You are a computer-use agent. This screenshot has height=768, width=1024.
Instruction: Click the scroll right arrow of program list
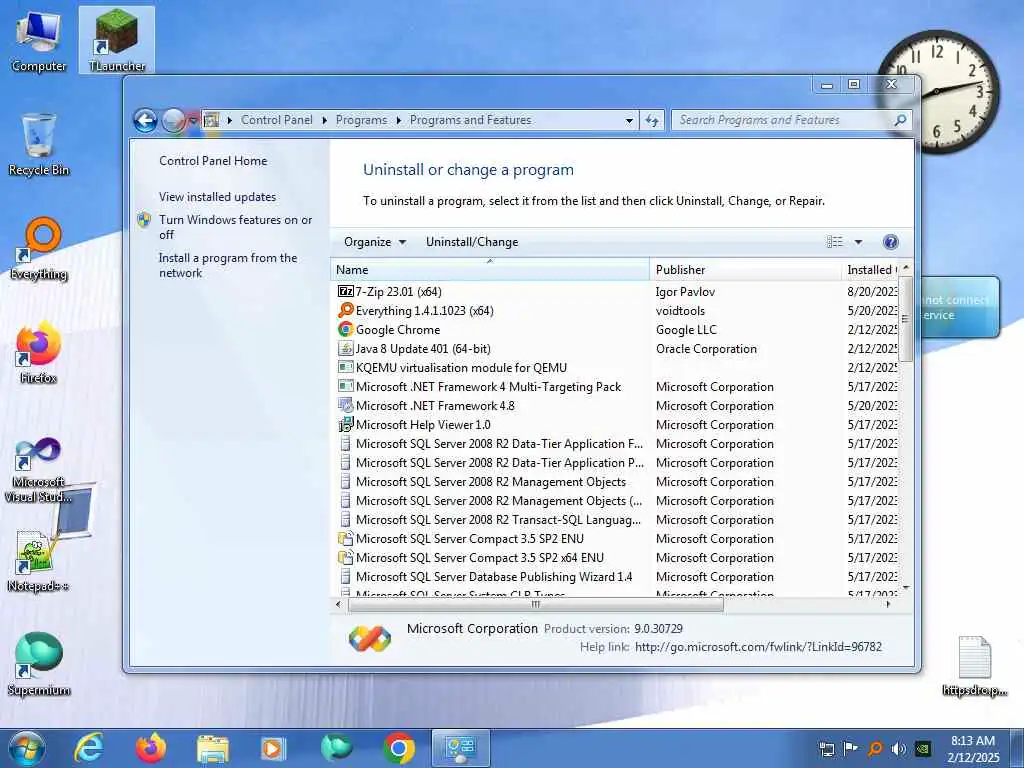[888, 604]
